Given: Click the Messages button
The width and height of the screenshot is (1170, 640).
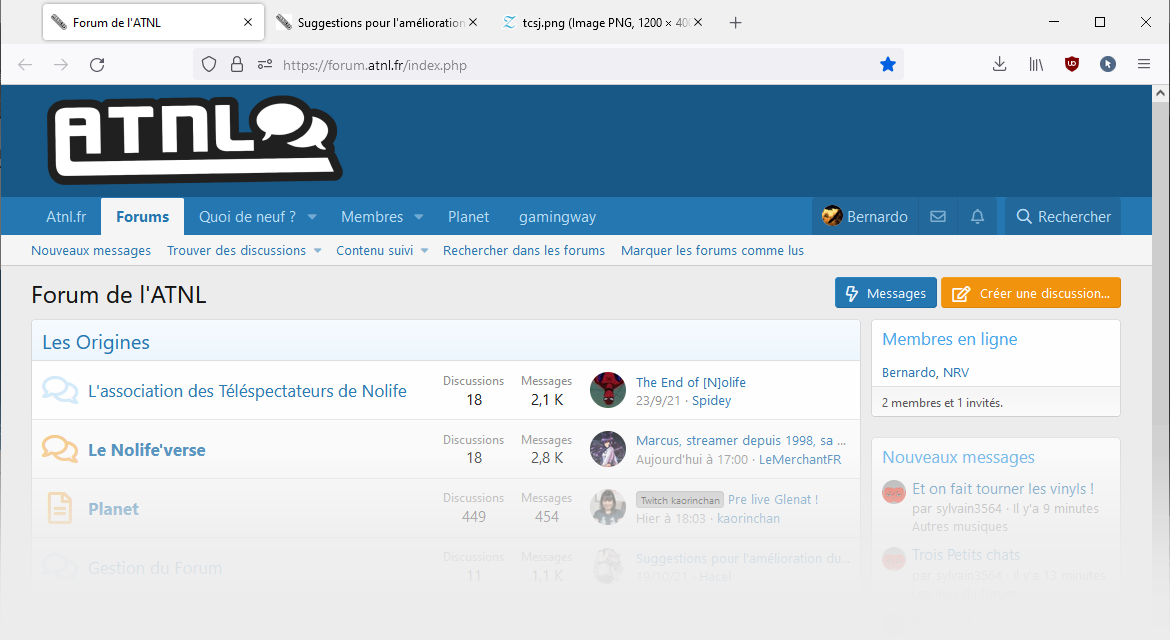Looking at the screenshot, I should (886, 293).
